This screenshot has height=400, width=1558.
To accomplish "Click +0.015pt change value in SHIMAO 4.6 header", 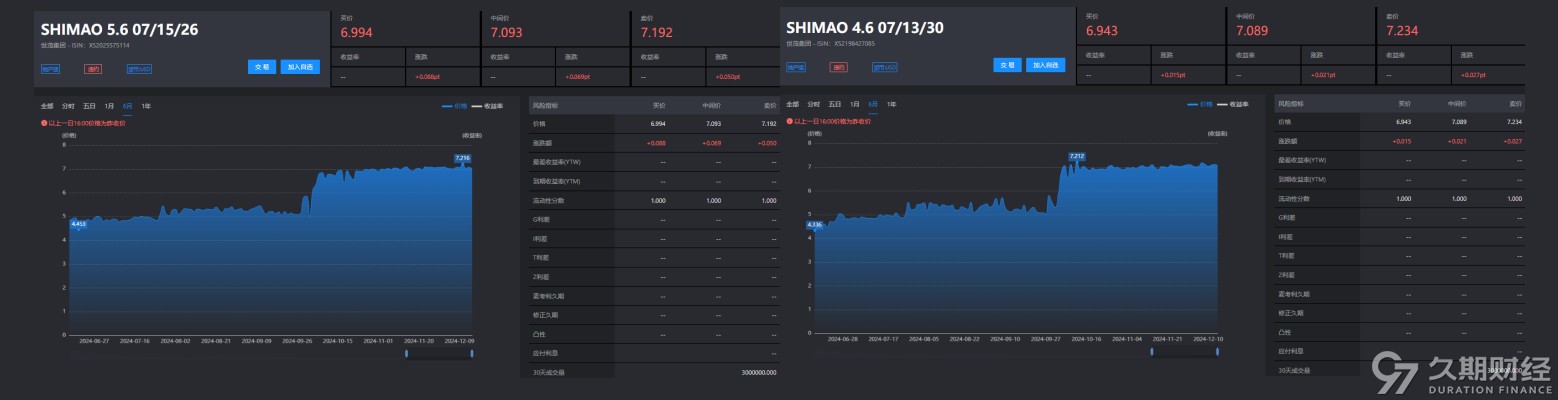I will click(x=1175, y=75).
